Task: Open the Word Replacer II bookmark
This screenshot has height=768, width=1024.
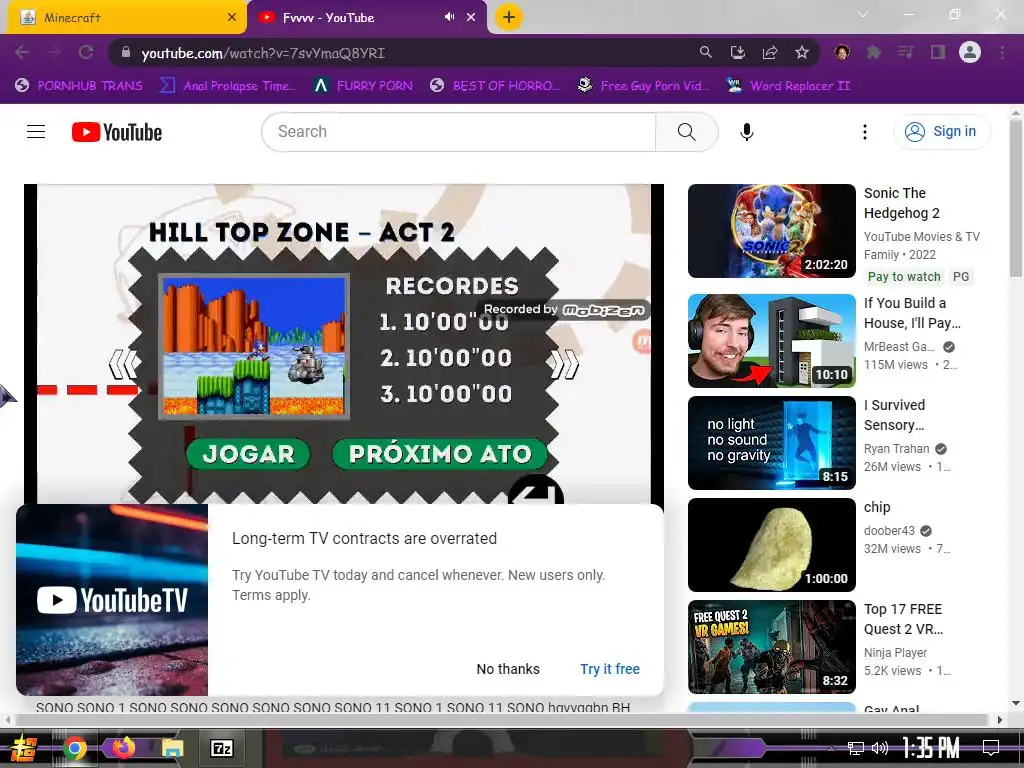Action: click(789, 86)
